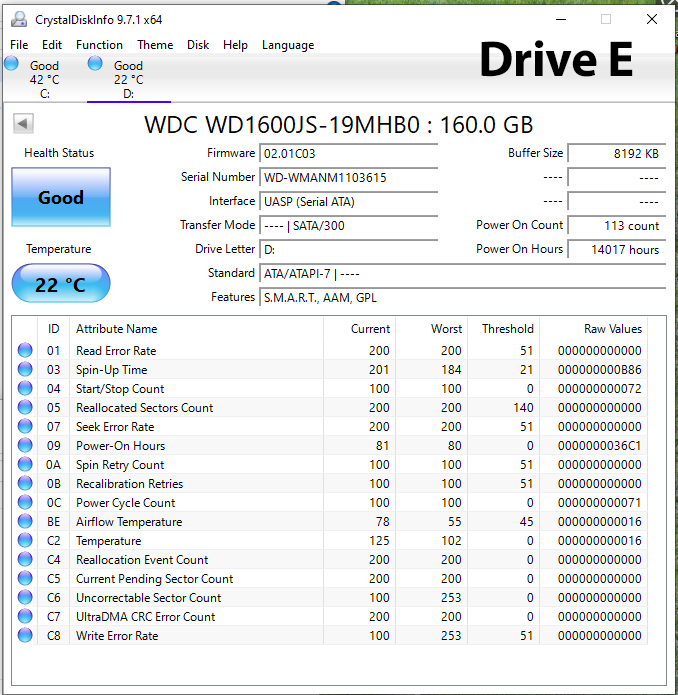Screen dimensions: 678x695
Task: Open the Help menu
Action: (x=235, y=45)
